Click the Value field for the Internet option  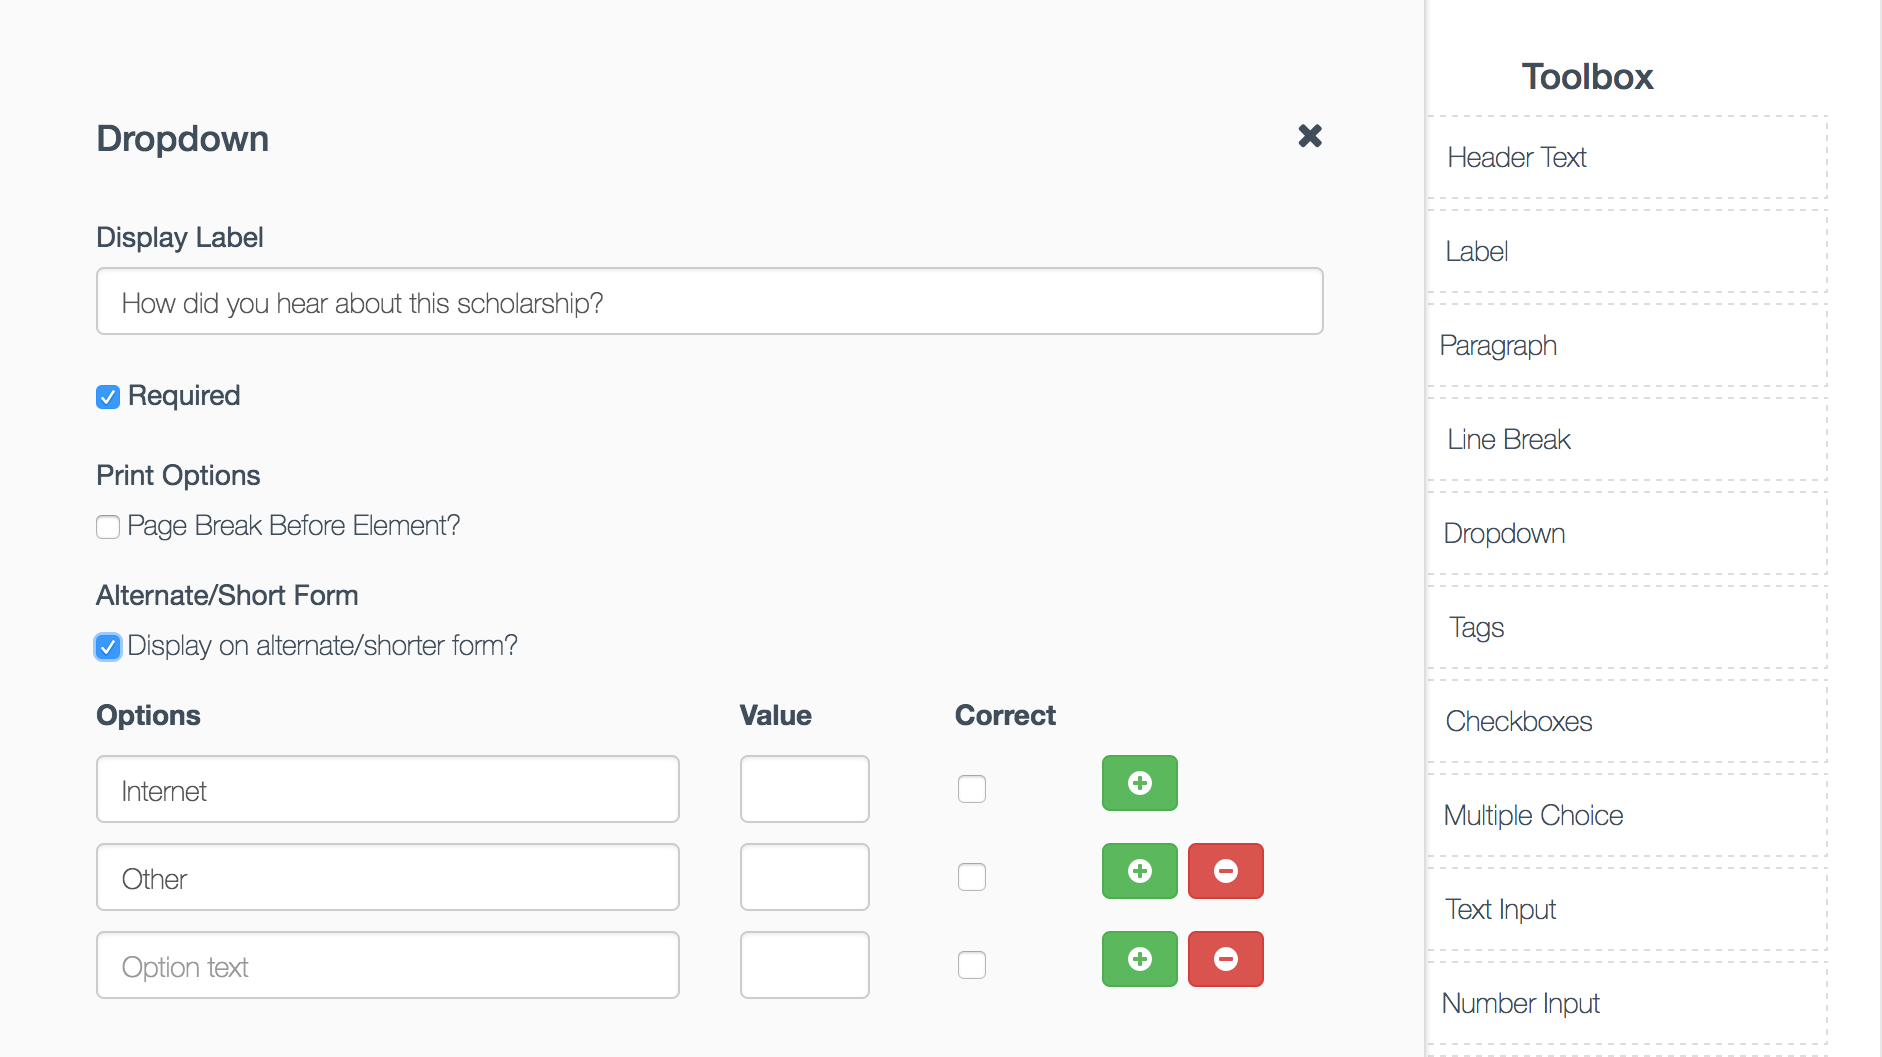(x=804, y=789)
